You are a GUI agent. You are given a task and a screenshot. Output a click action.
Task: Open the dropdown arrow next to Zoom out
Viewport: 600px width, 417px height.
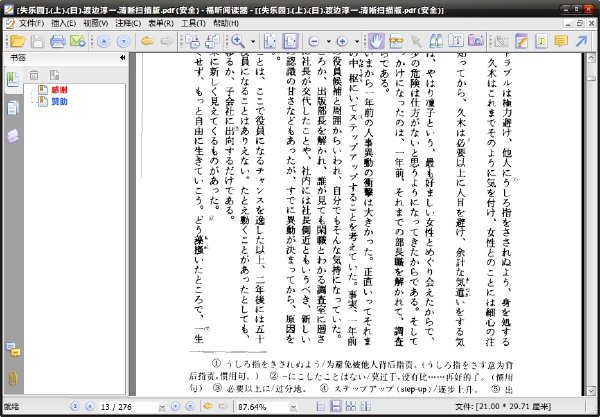328,41
